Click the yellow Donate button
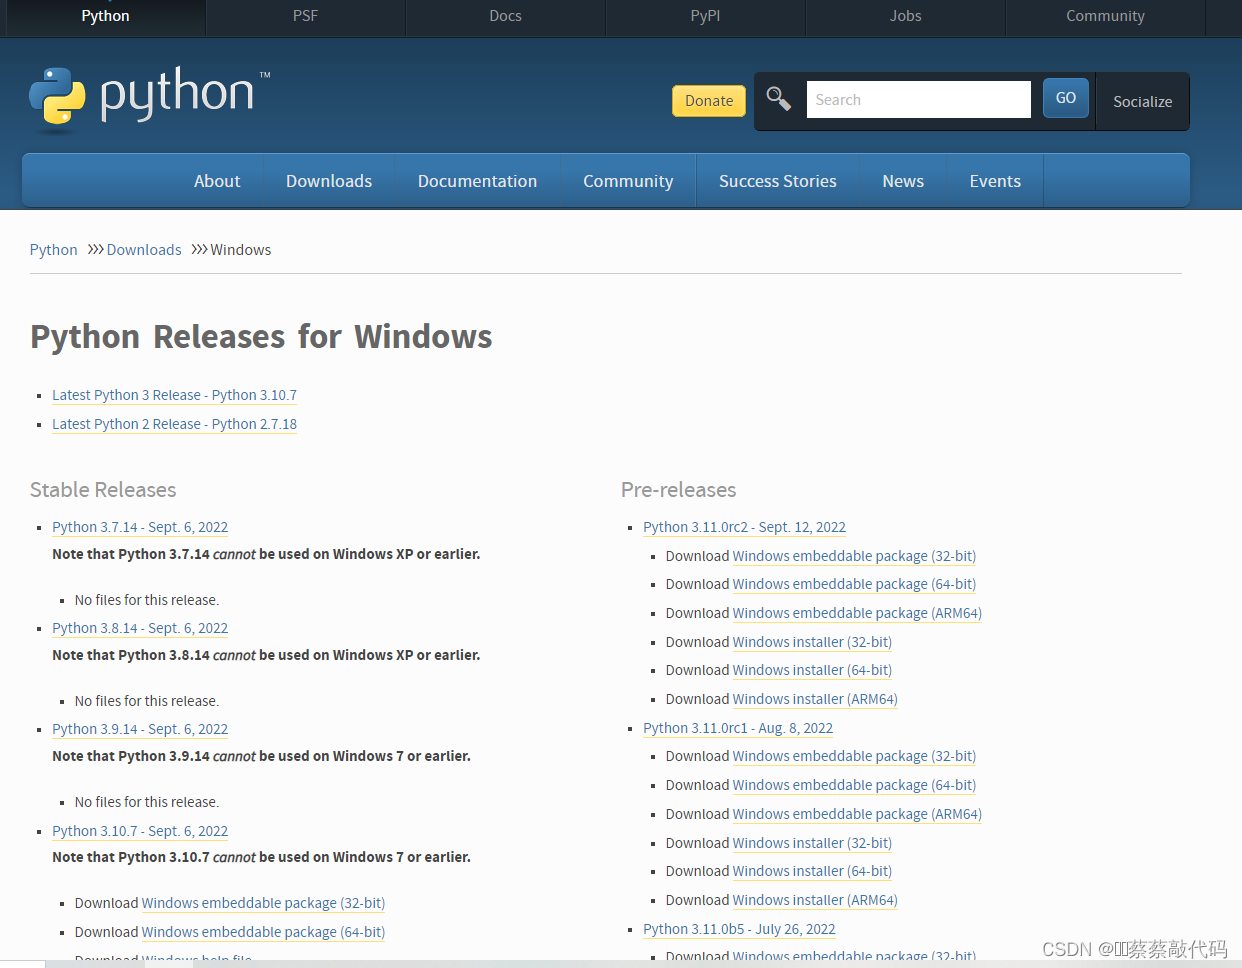 [709, 101]
